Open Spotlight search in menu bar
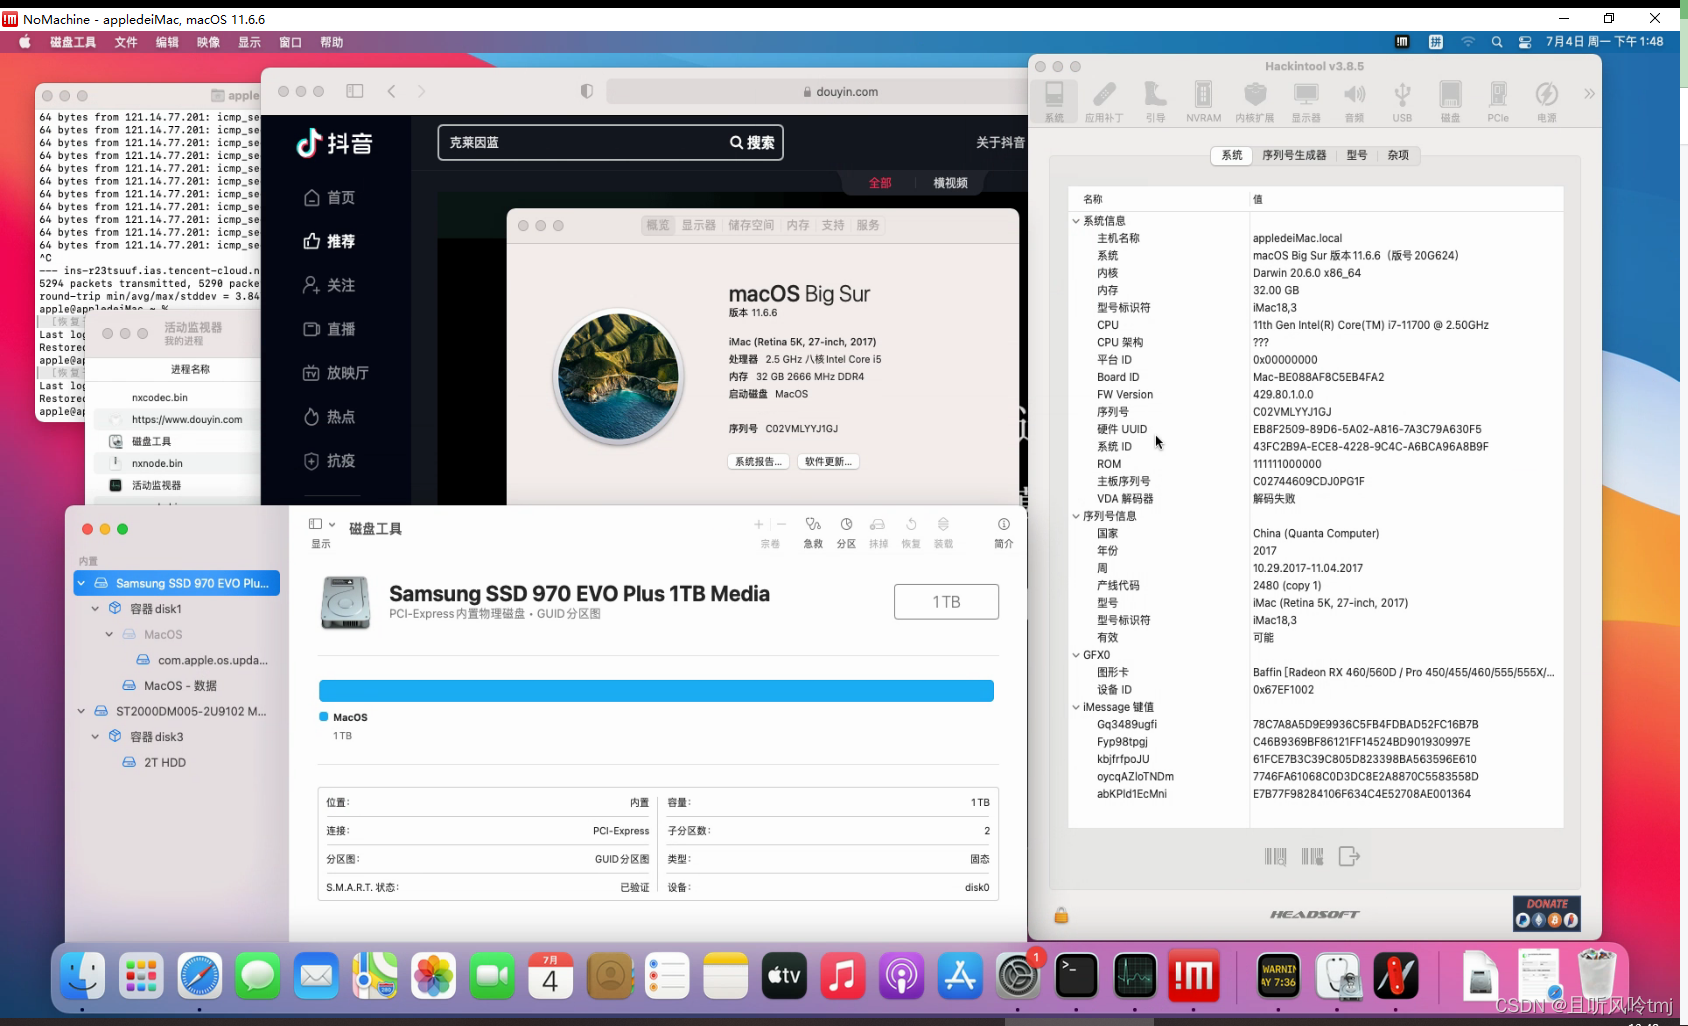Viewport: 1688px width, 1026px height. 1497,42
